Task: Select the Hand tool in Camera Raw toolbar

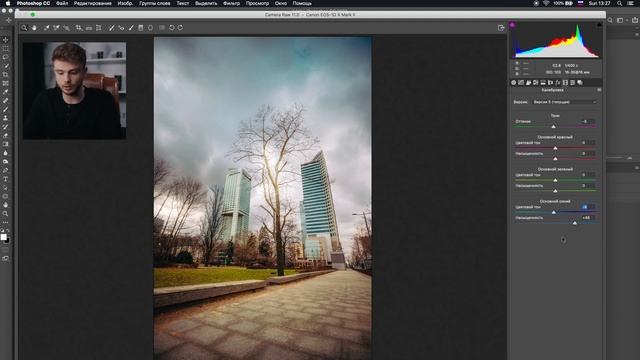Action: [34, 28]
